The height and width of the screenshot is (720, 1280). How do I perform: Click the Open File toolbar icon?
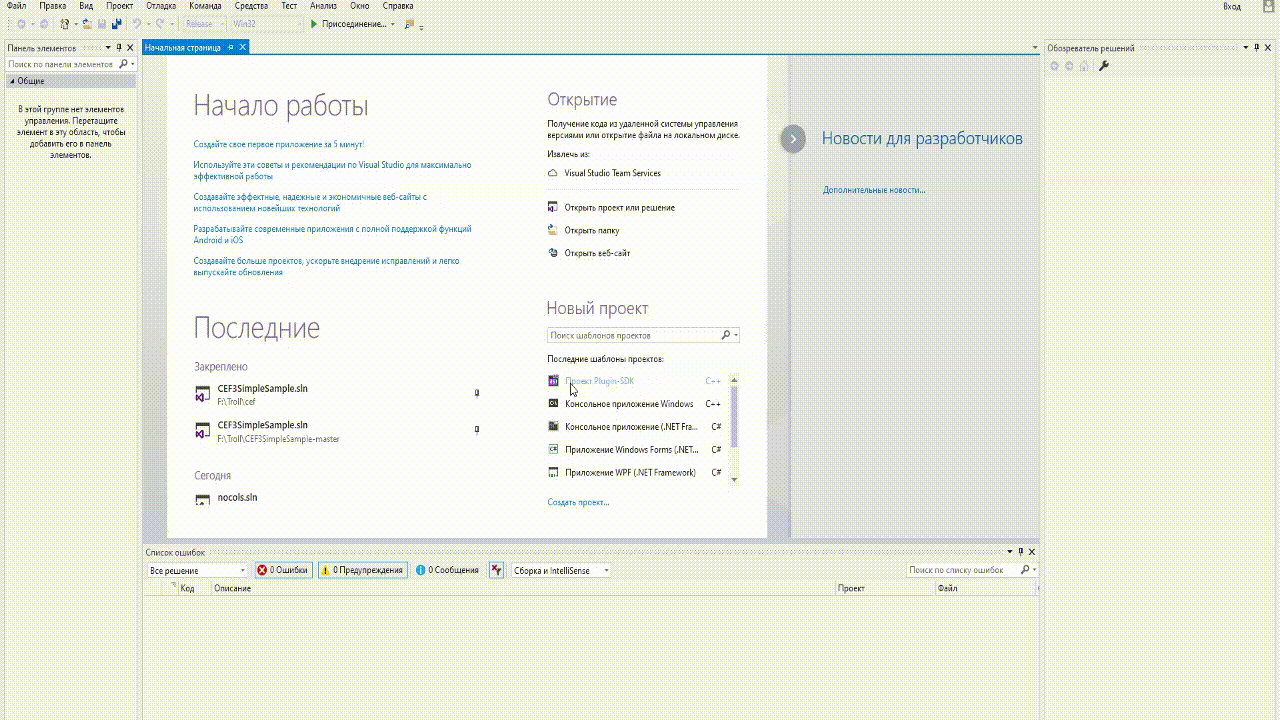click(87, 24)
